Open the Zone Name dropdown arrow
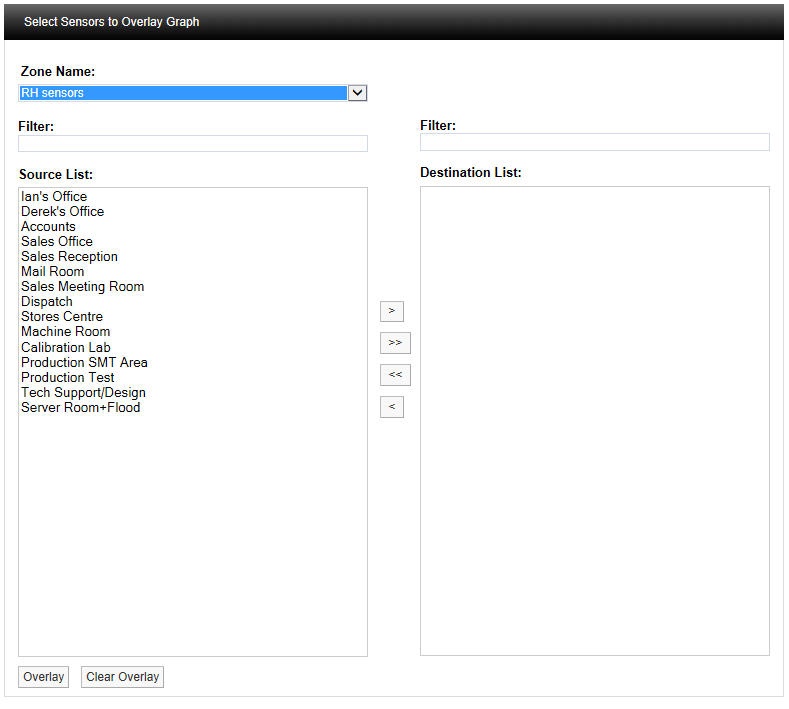789x709 pixels. tap(357, 93)
